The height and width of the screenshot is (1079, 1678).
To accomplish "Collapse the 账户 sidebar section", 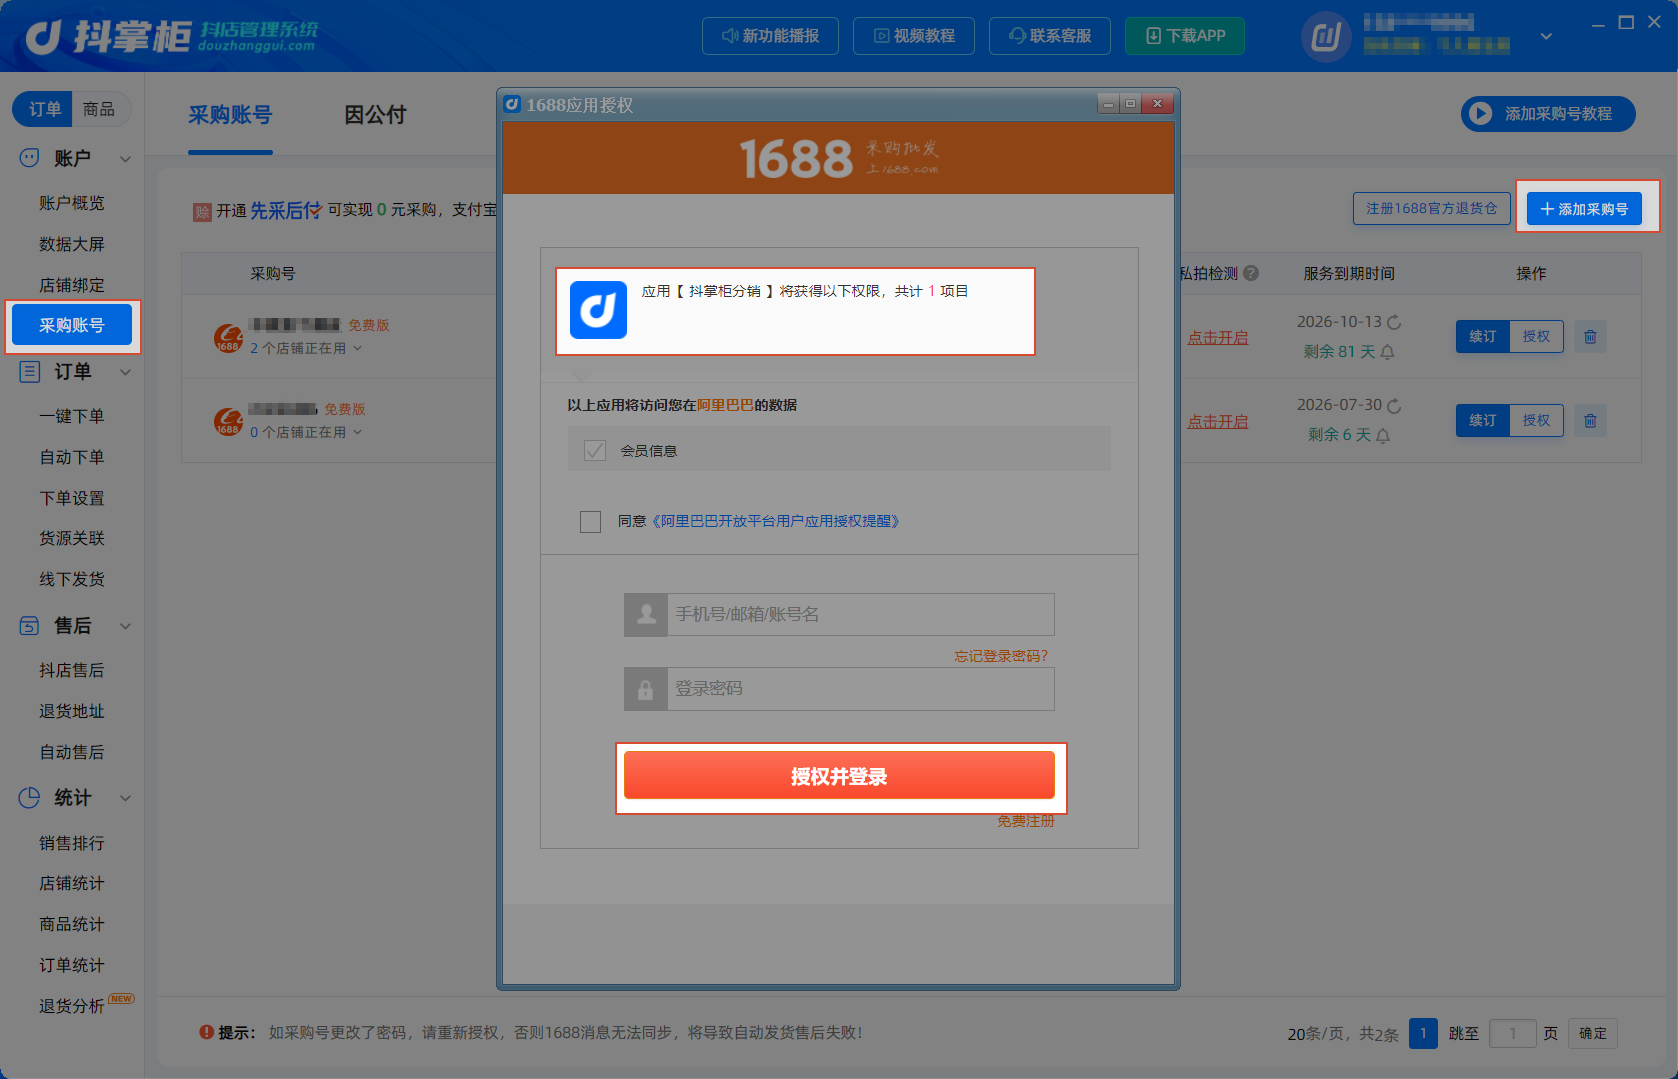I will [126, 158].
